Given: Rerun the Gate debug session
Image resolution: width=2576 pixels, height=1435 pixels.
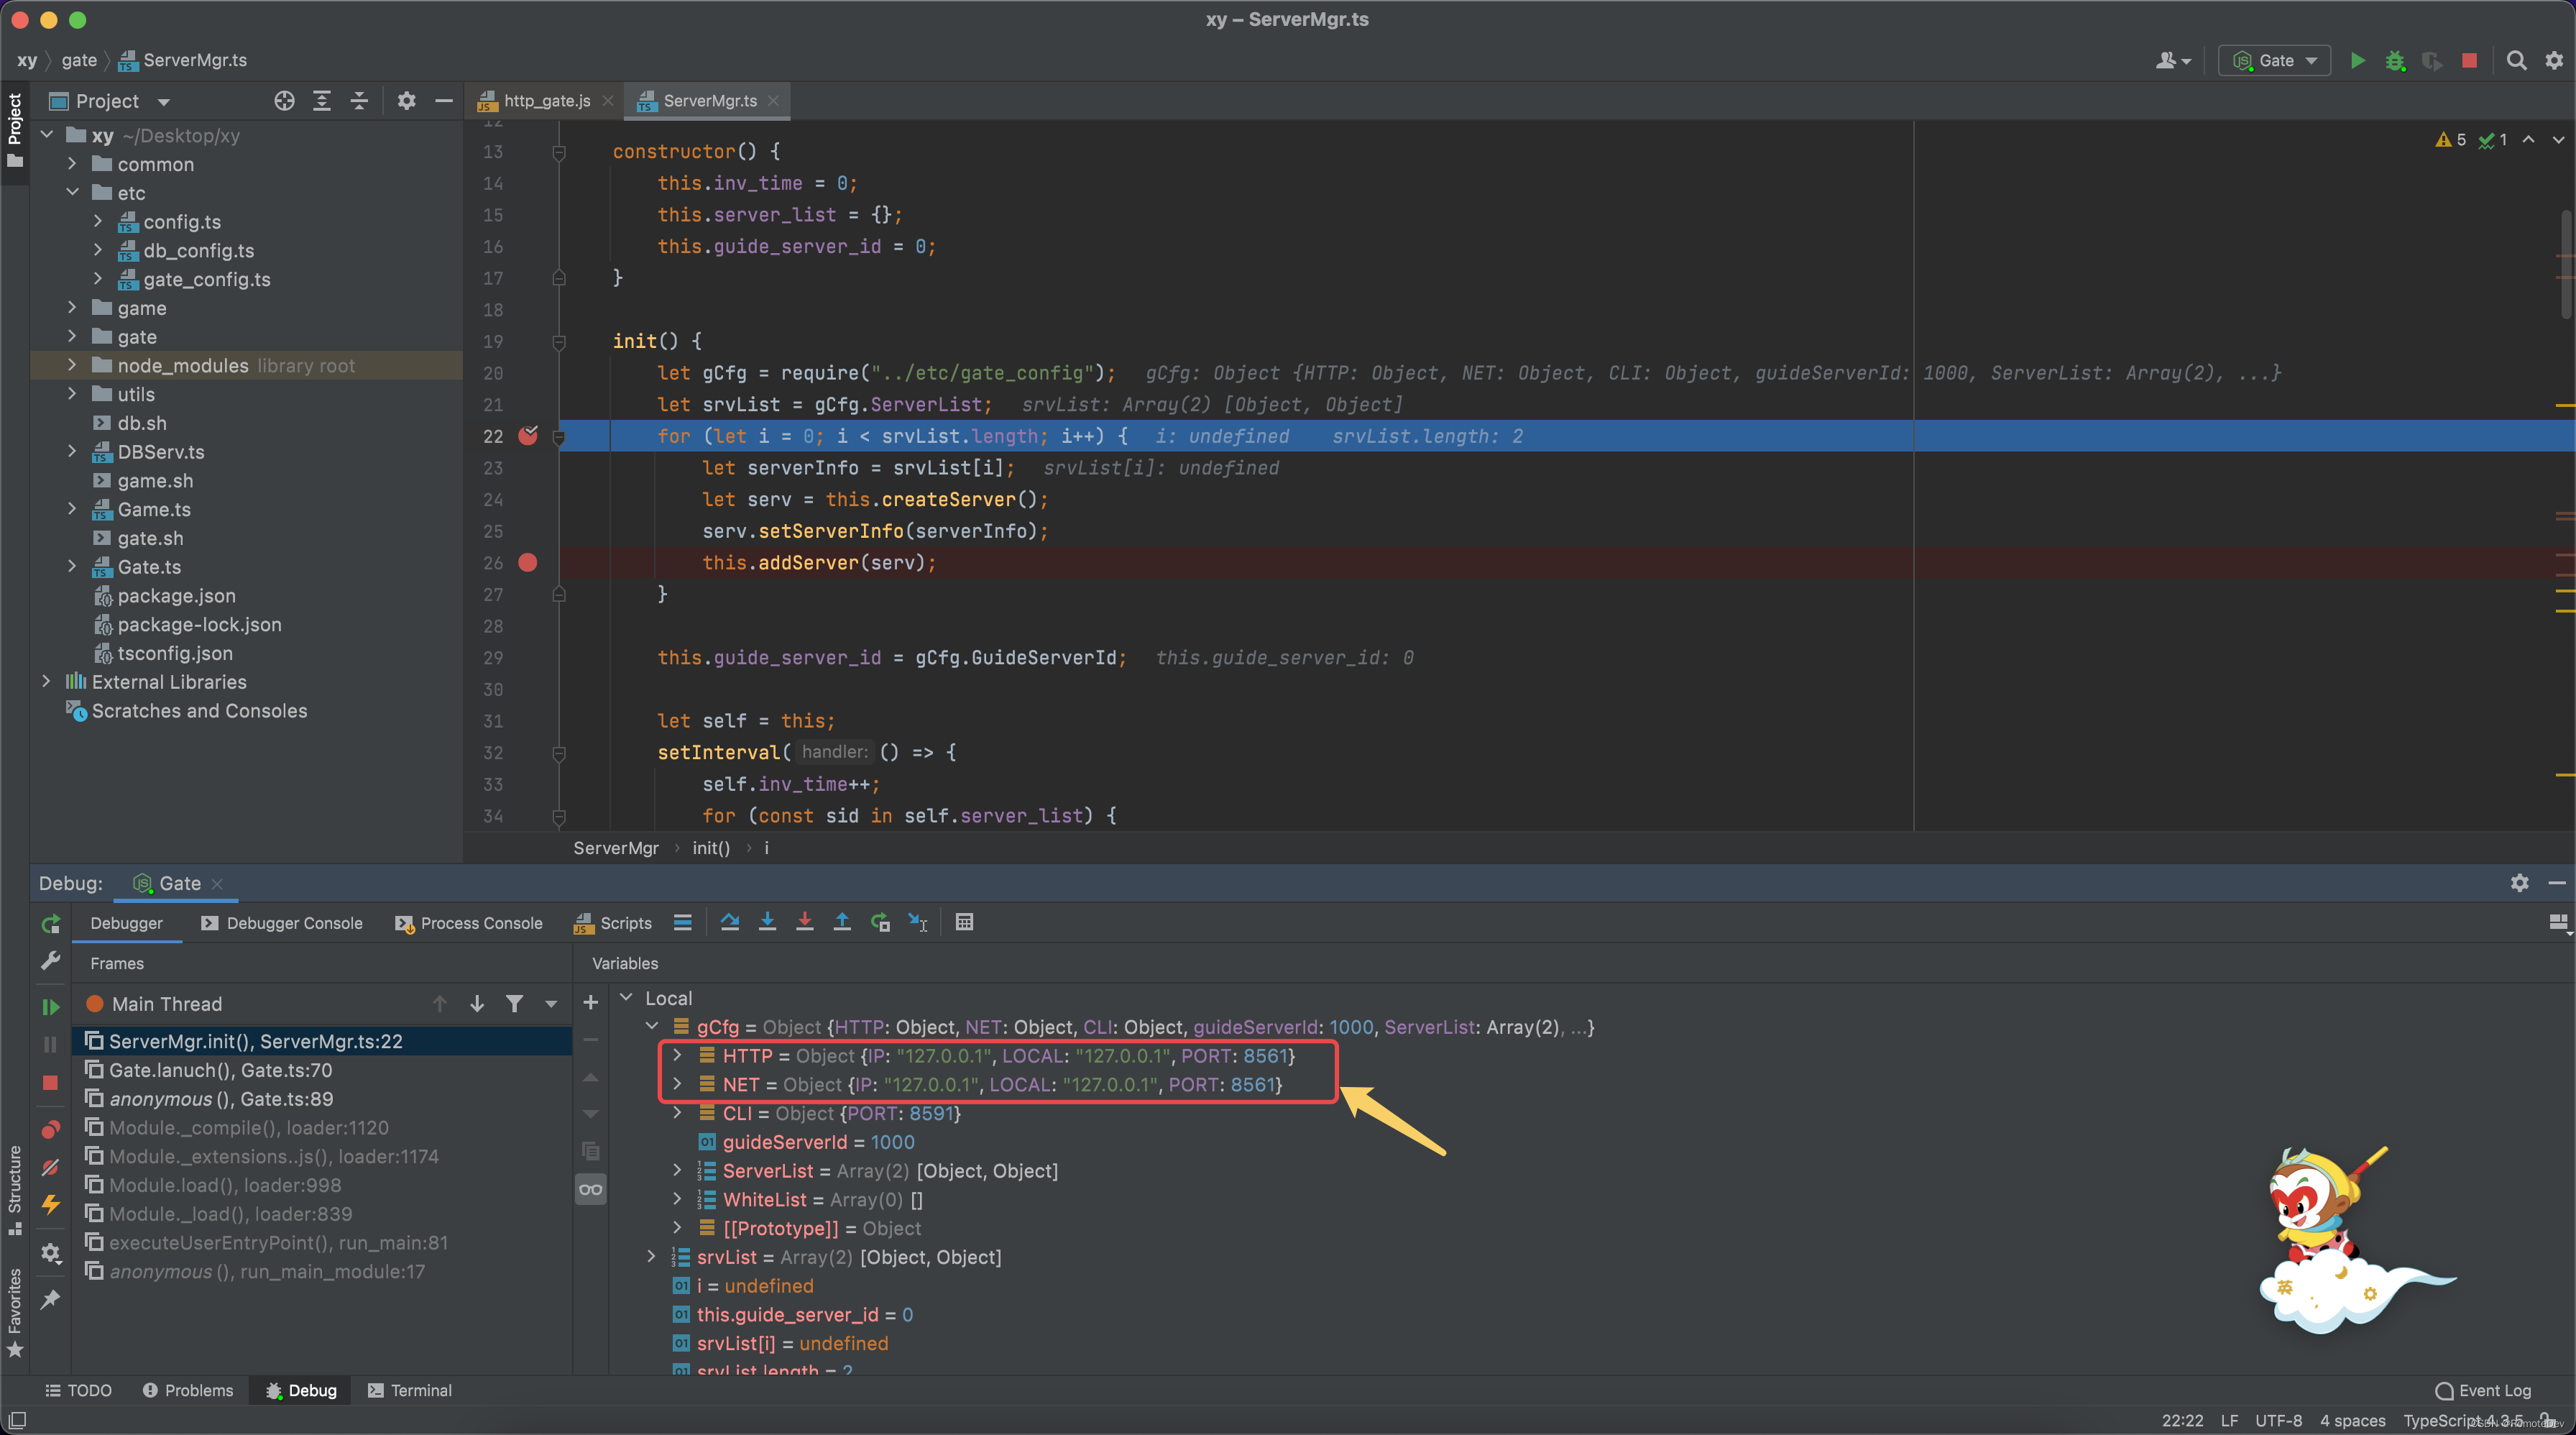Looking at the screenshot, I should click(x=51, y=923).
